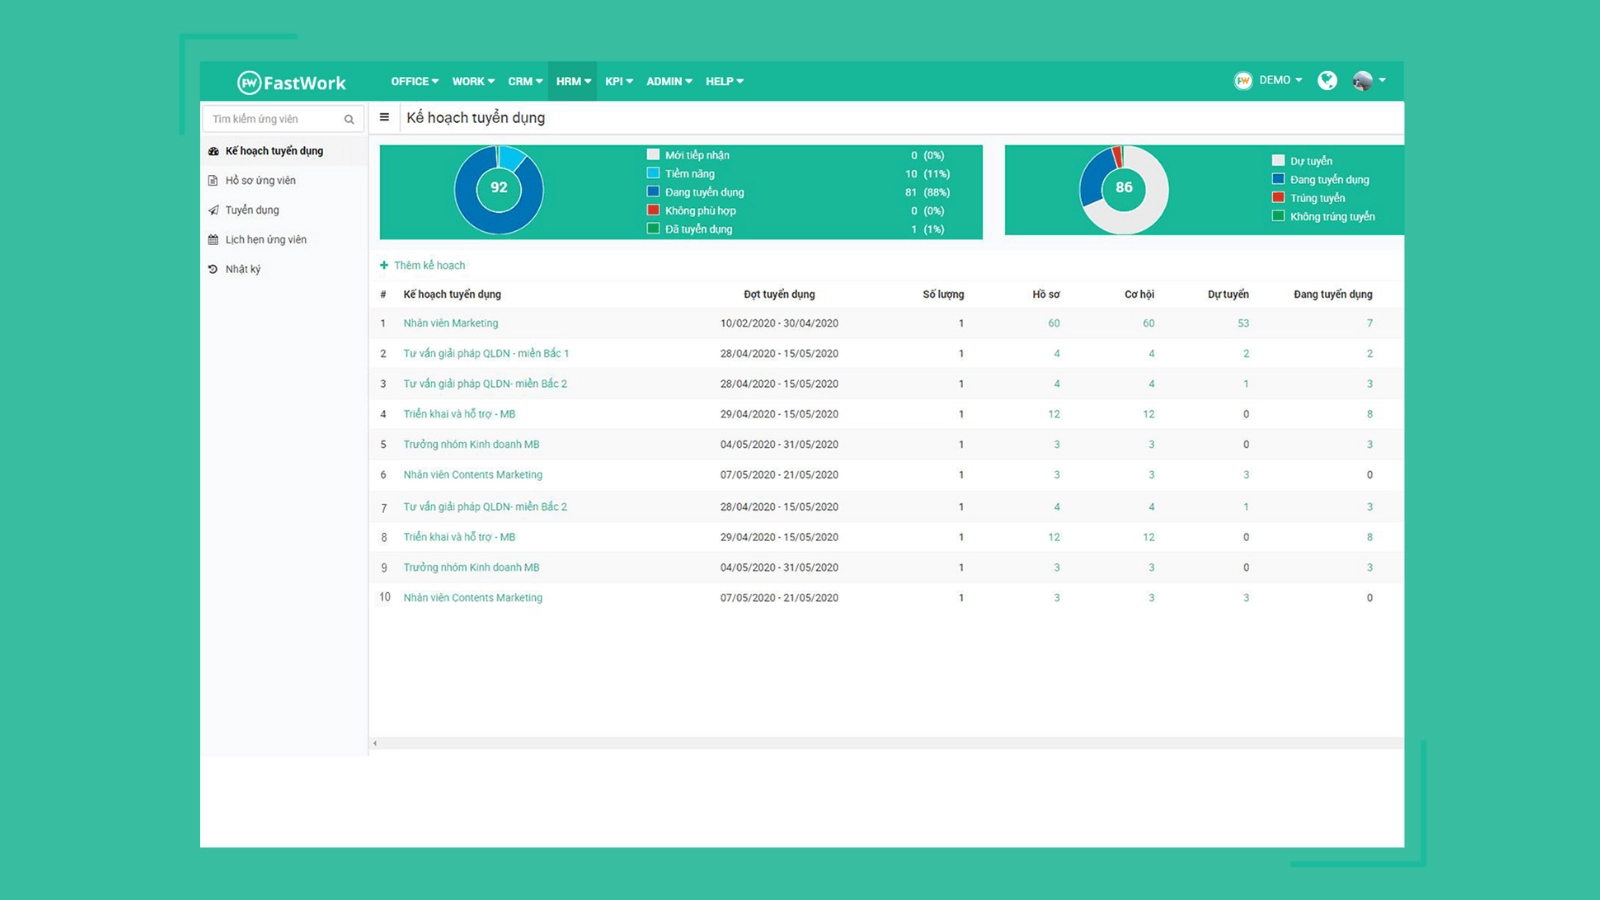Click the Kế hoạch tuyển dụng sidebar icon
The image size is (1600, 900).
213,151
